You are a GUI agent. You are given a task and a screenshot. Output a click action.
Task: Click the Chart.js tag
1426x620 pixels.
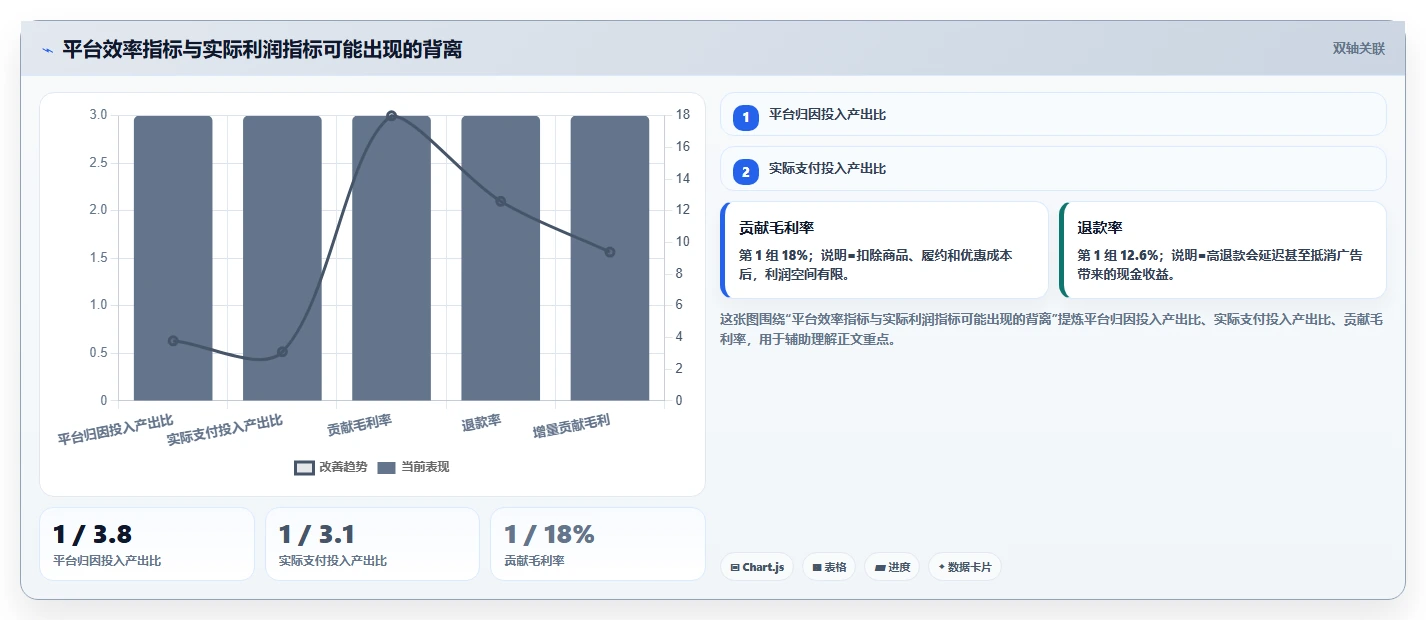pyautogui.click(x=757, y=567)
